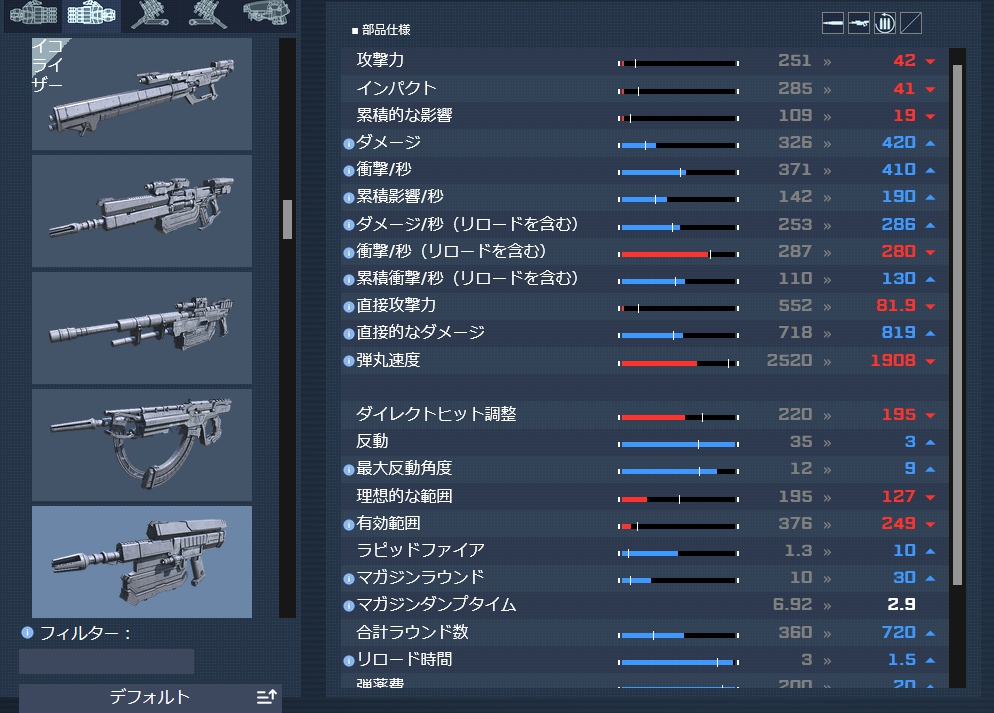Click info icon beside フィルター label
Viewport: 994px width, 713px height.
[x=27, y=632]
